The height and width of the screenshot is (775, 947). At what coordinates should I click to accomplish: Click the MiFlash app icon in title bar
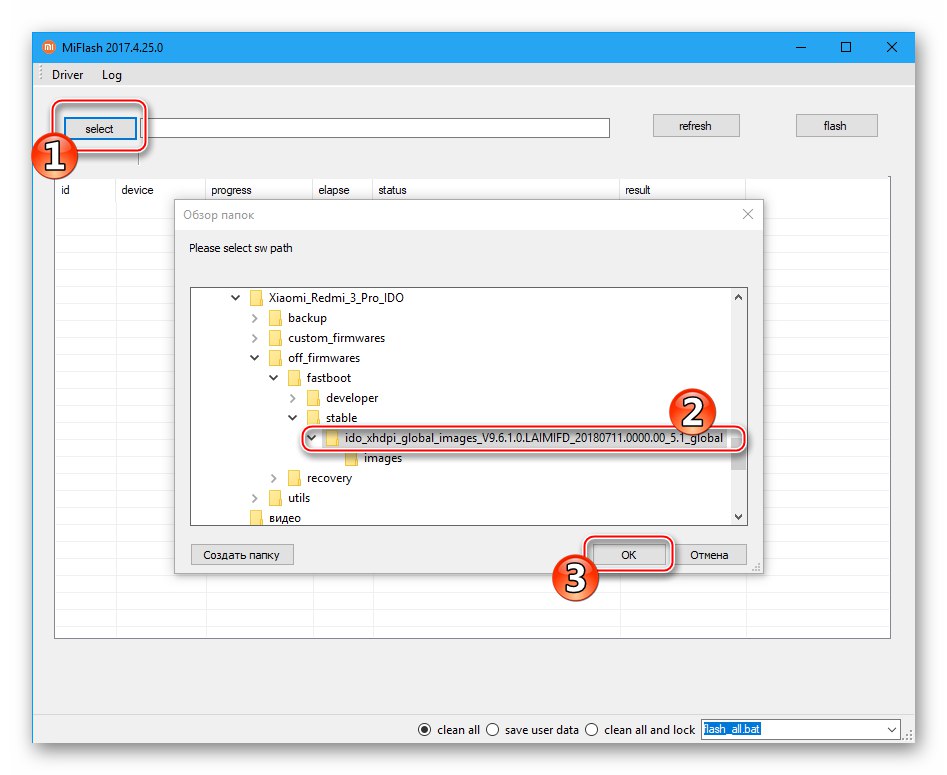[x=49, y=47]
